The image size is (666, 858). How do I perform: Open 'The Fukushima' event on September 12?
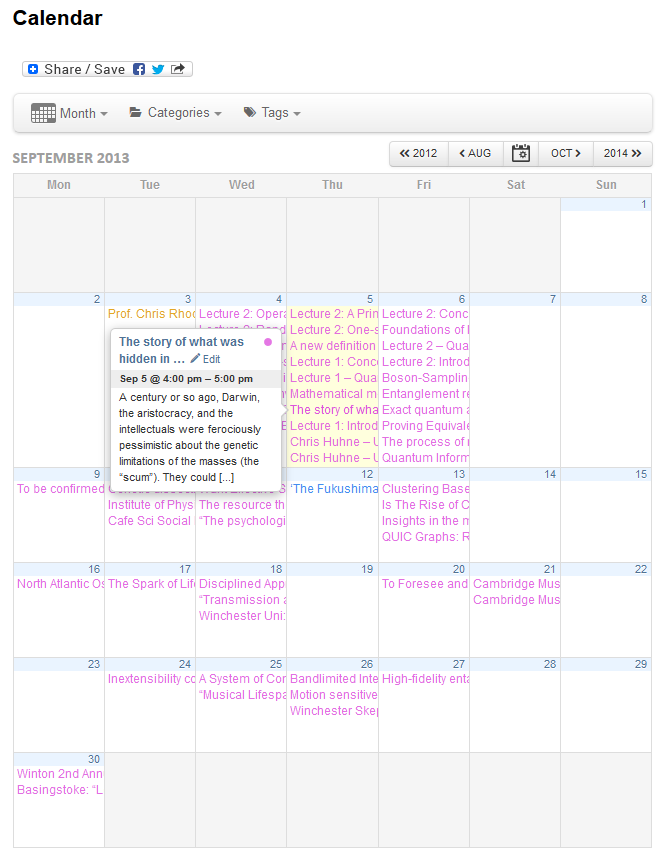[x=334, y=489]
